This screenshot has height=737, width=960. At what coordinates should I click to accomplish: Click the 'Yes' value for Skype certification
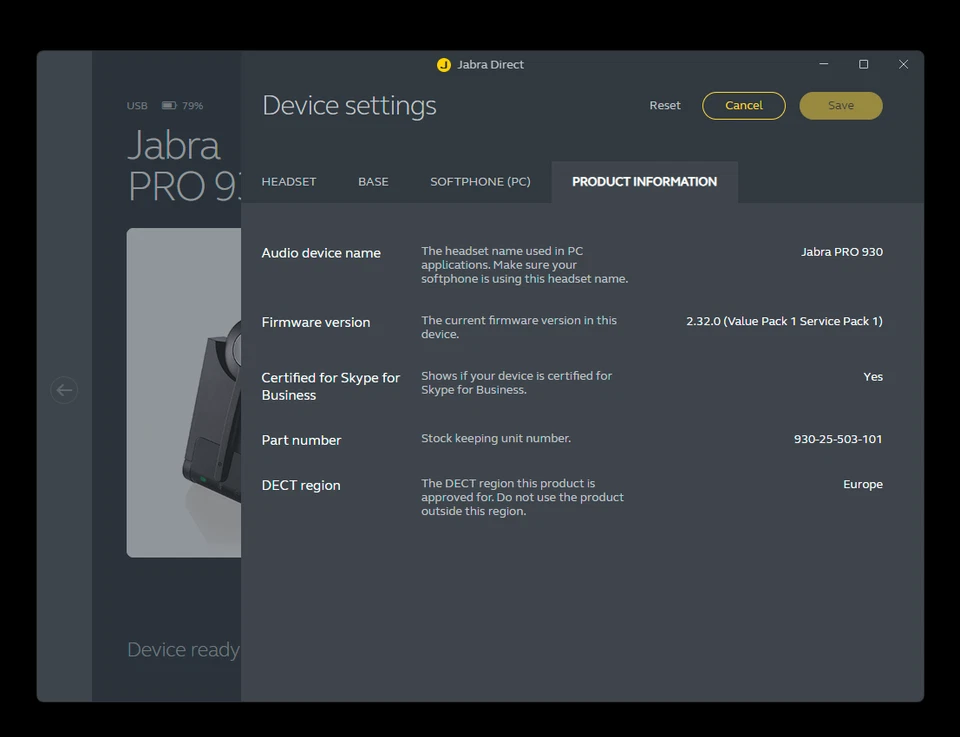coord(872,376)
